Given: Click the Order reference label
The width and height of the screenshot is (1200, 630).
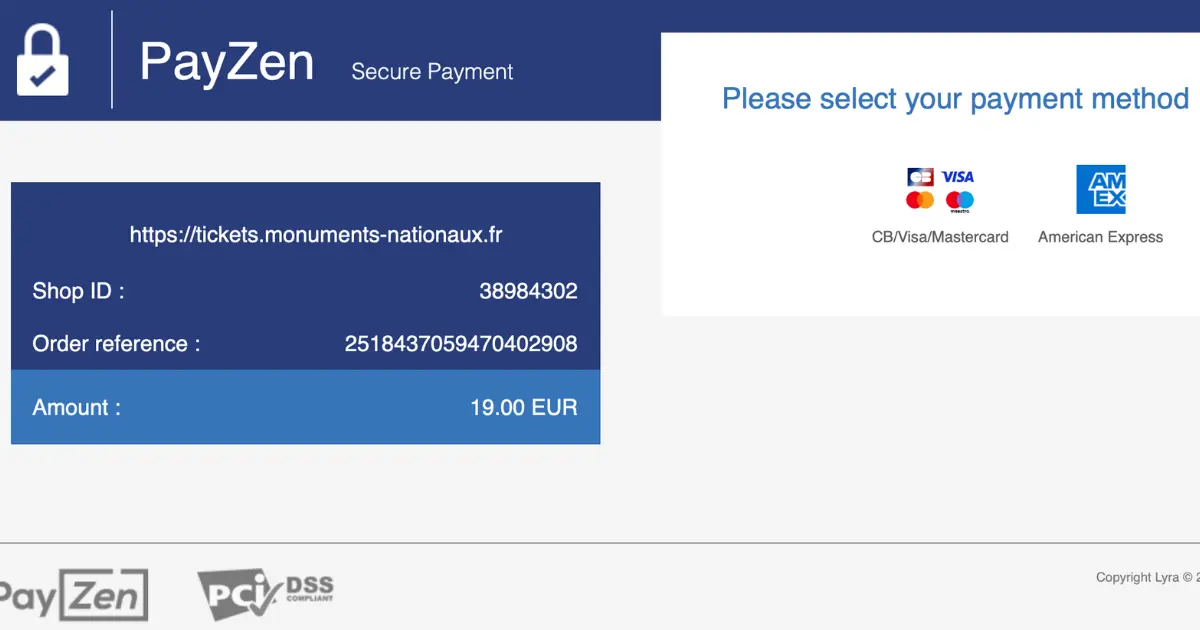Looking at the screenshot, I should (x=116, y=344).
